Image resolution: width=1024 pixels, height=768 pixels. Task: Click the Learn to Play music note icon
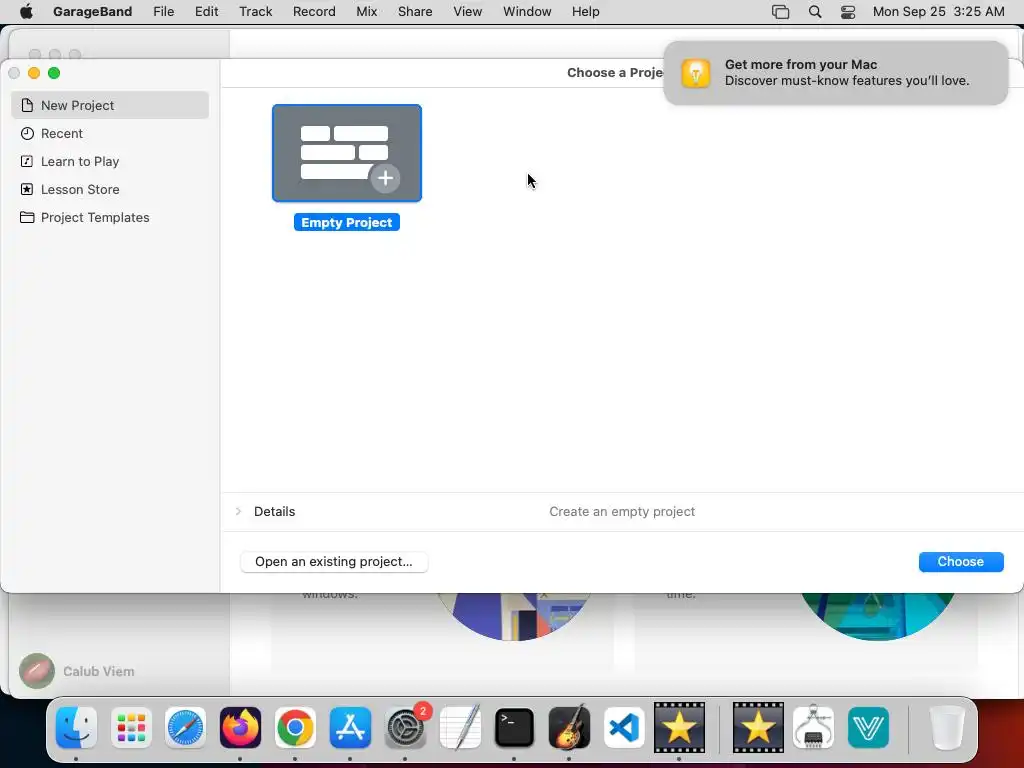pyautogui.click(x=27, y=161)
